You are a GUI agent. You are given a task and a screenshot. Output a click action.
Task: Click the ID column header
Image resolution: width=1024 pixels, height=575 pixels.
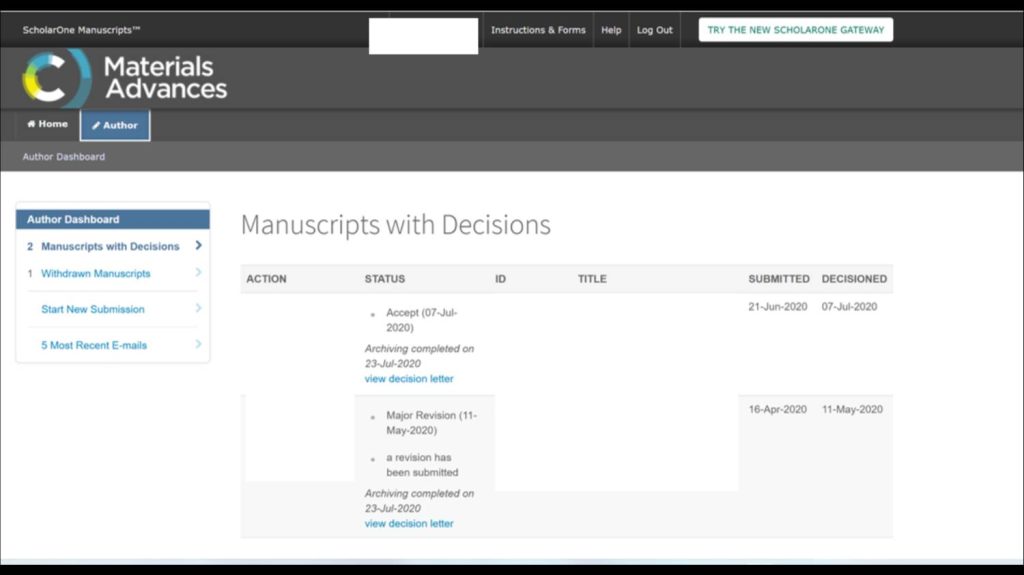tap(500, 279)
